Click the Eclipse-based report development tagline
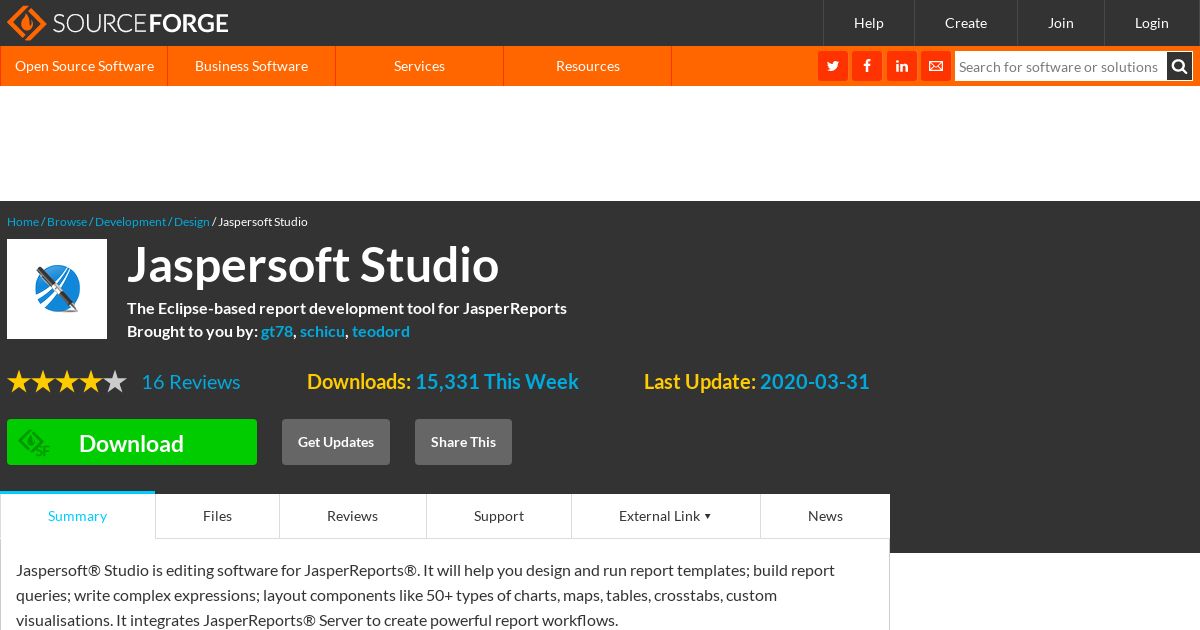The height and width of the screenshot is (630, 1200). click(347, 308)
